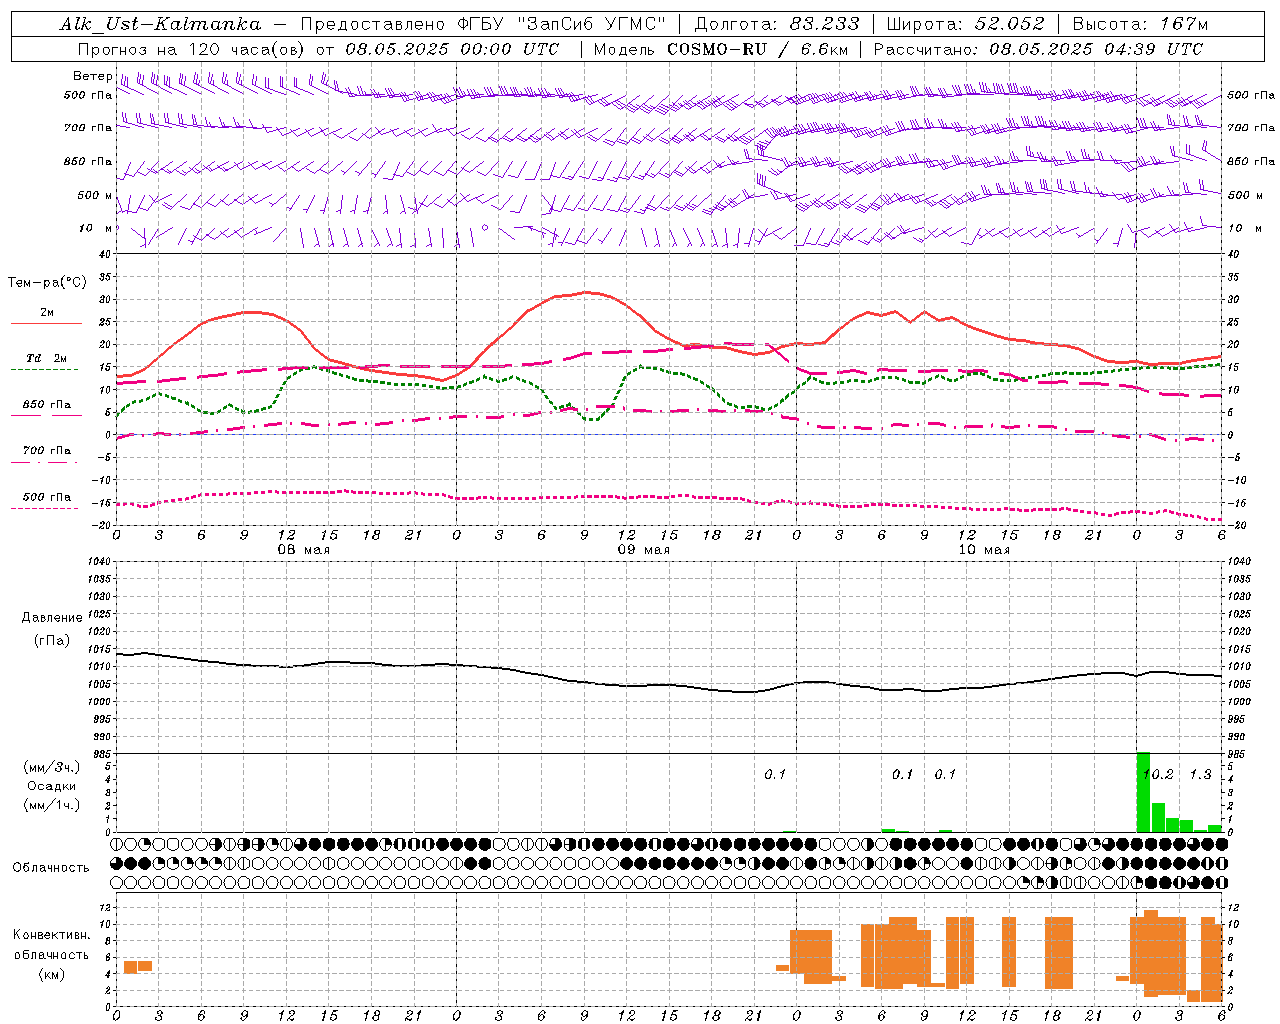
Task: Click the Облачность cloud cover label
Action: tap(51, 867)
